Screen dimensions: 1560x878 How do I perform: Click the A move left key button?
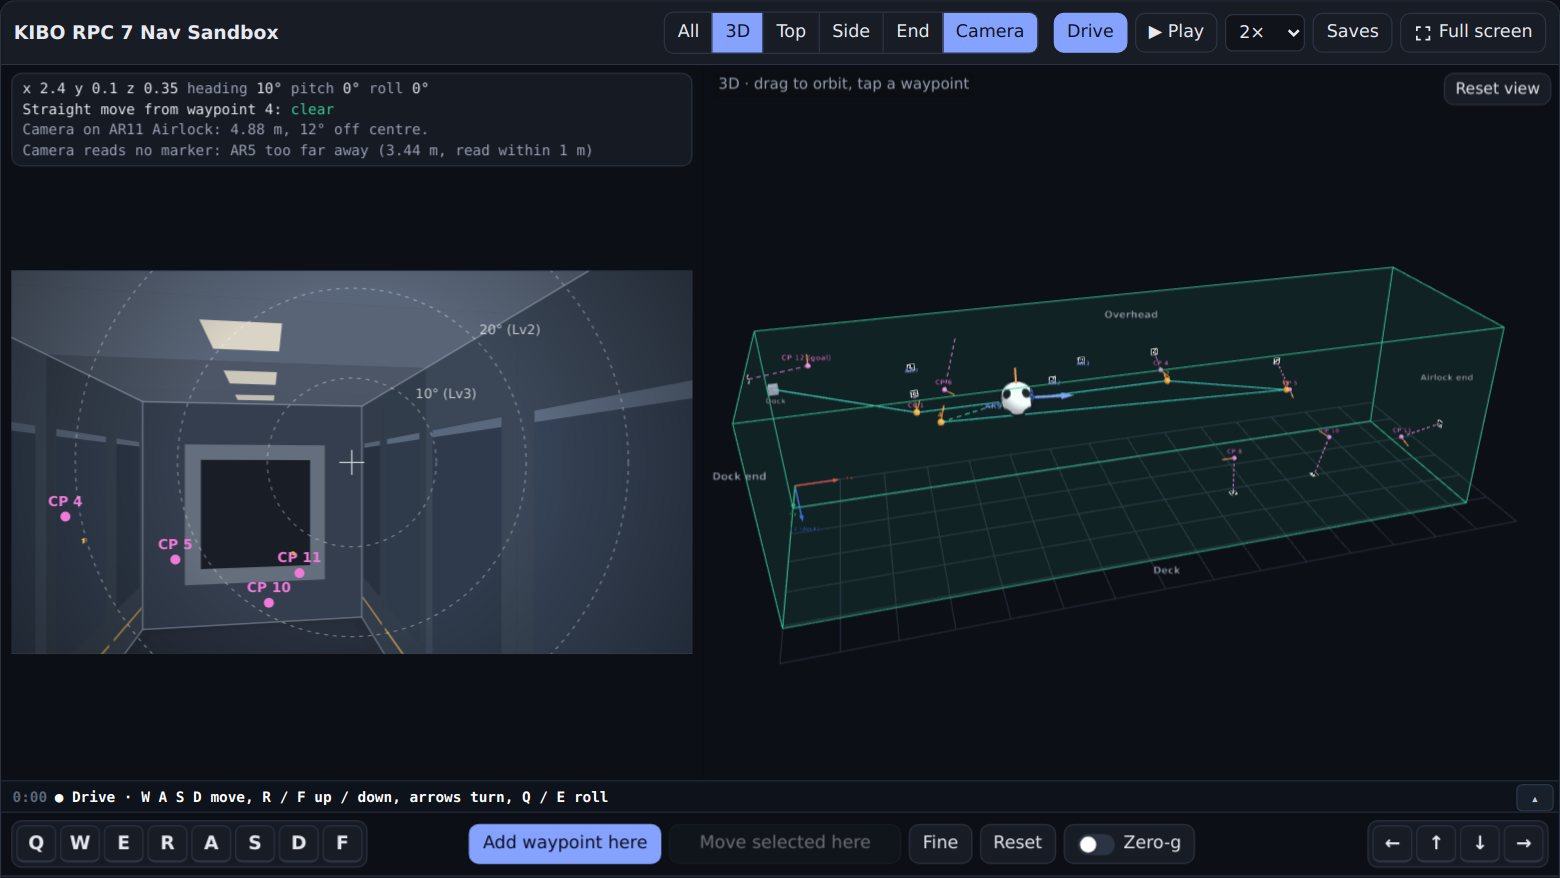[x=211, y=843]
